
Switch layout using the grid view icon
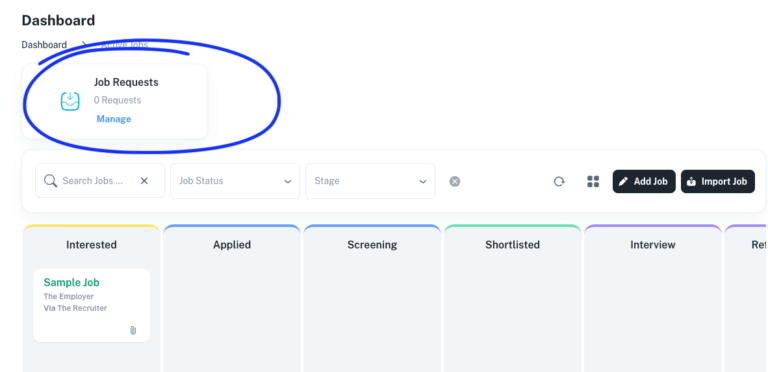(x=593, y=182)
